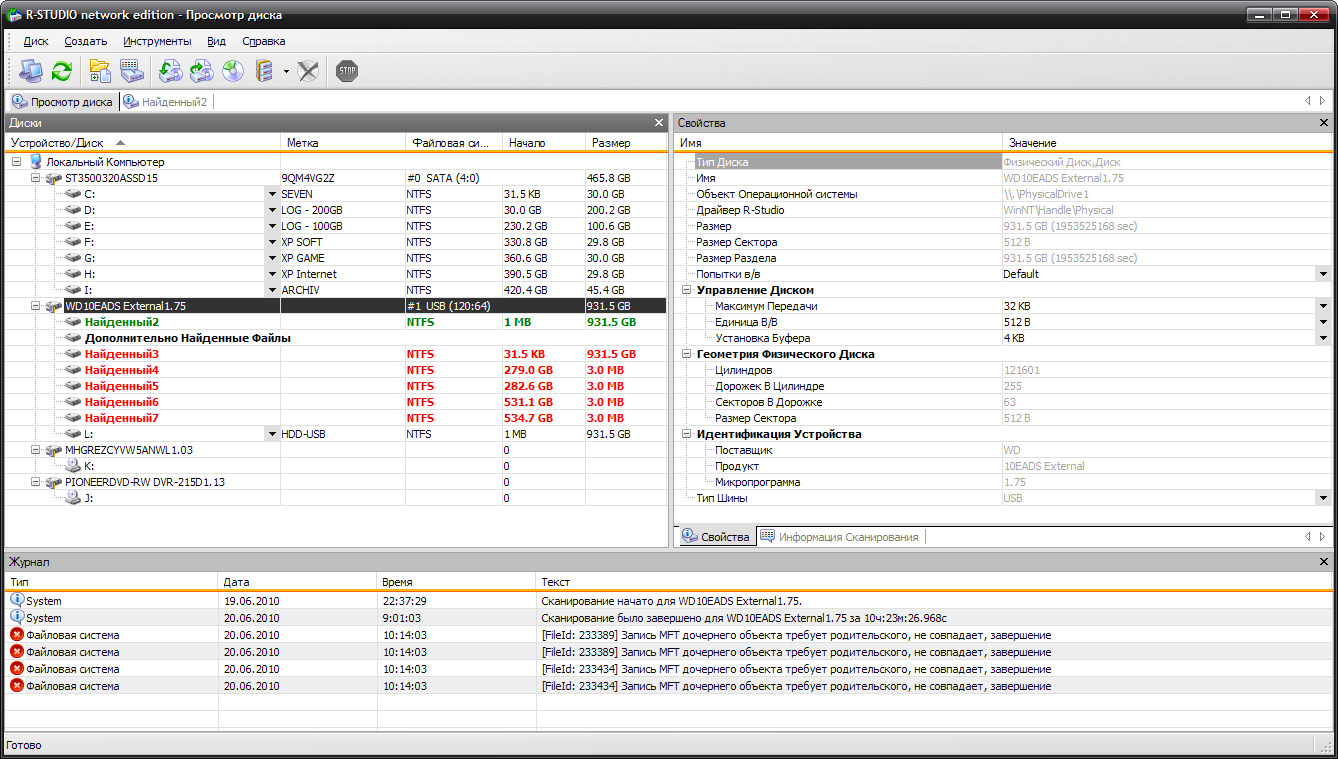Select the Свойства bottom tab
Screen dimensions: 1338x759
pos(716,537)
